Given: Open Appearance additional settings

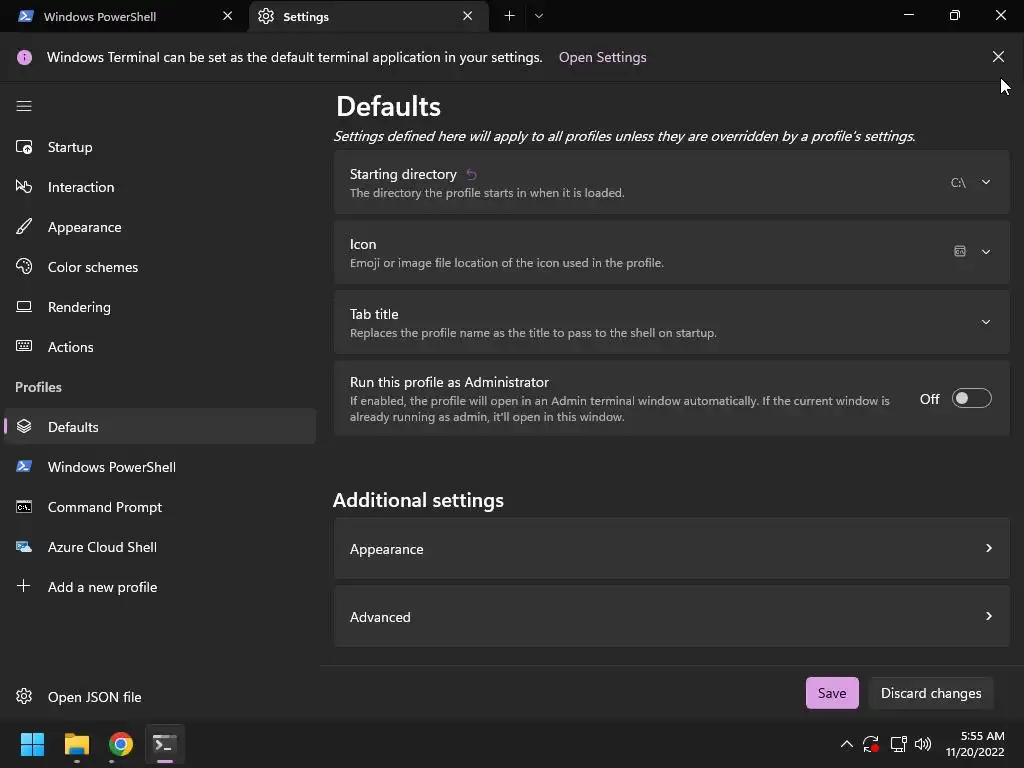Looking at the screenshot, I should (671, 549).
